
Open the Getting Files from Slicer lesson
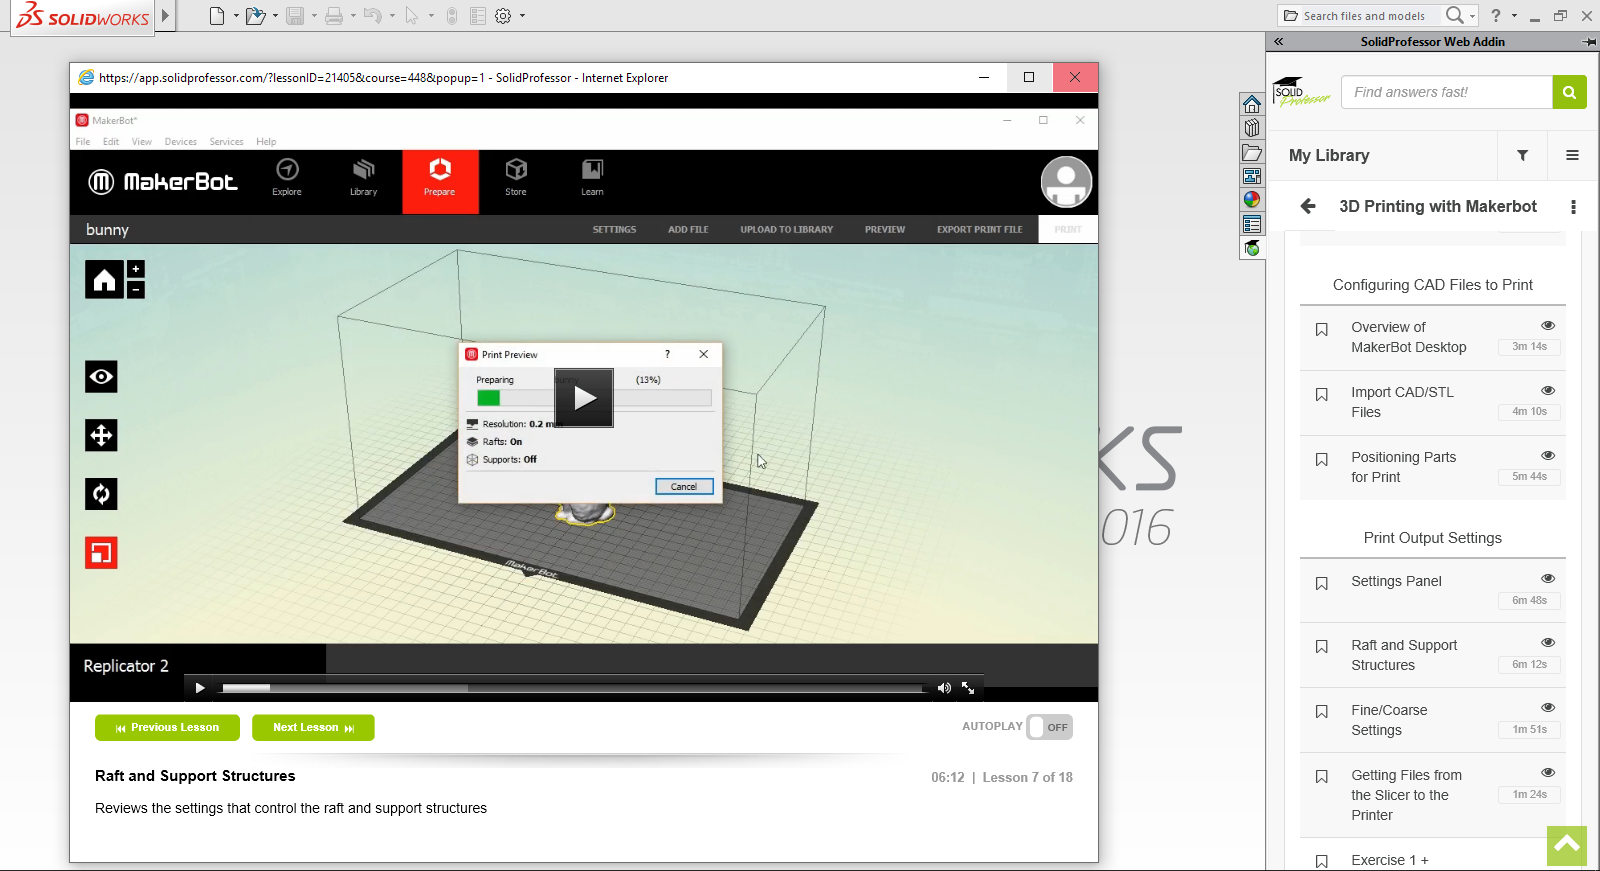(x=1405, y=795)
